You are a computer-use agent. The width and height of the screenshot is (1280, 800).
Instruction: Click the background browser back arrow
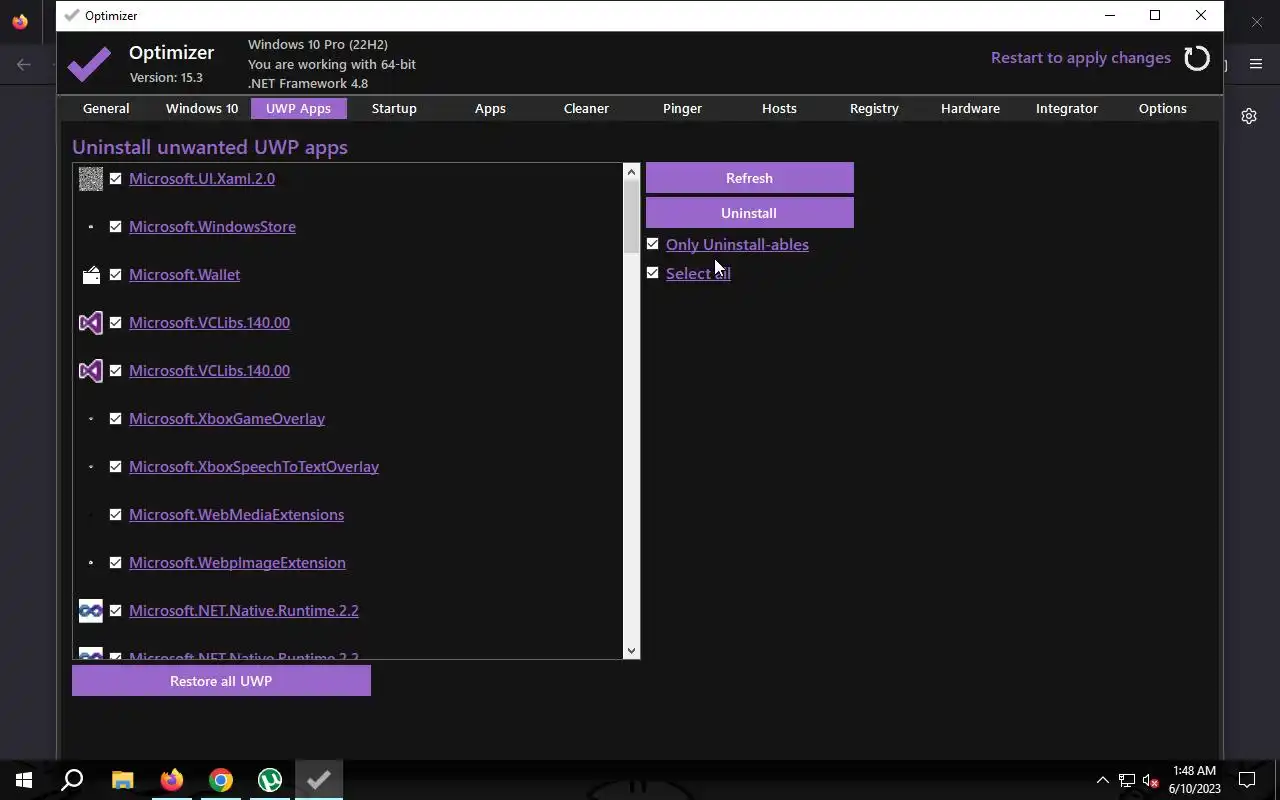(23, 64)
